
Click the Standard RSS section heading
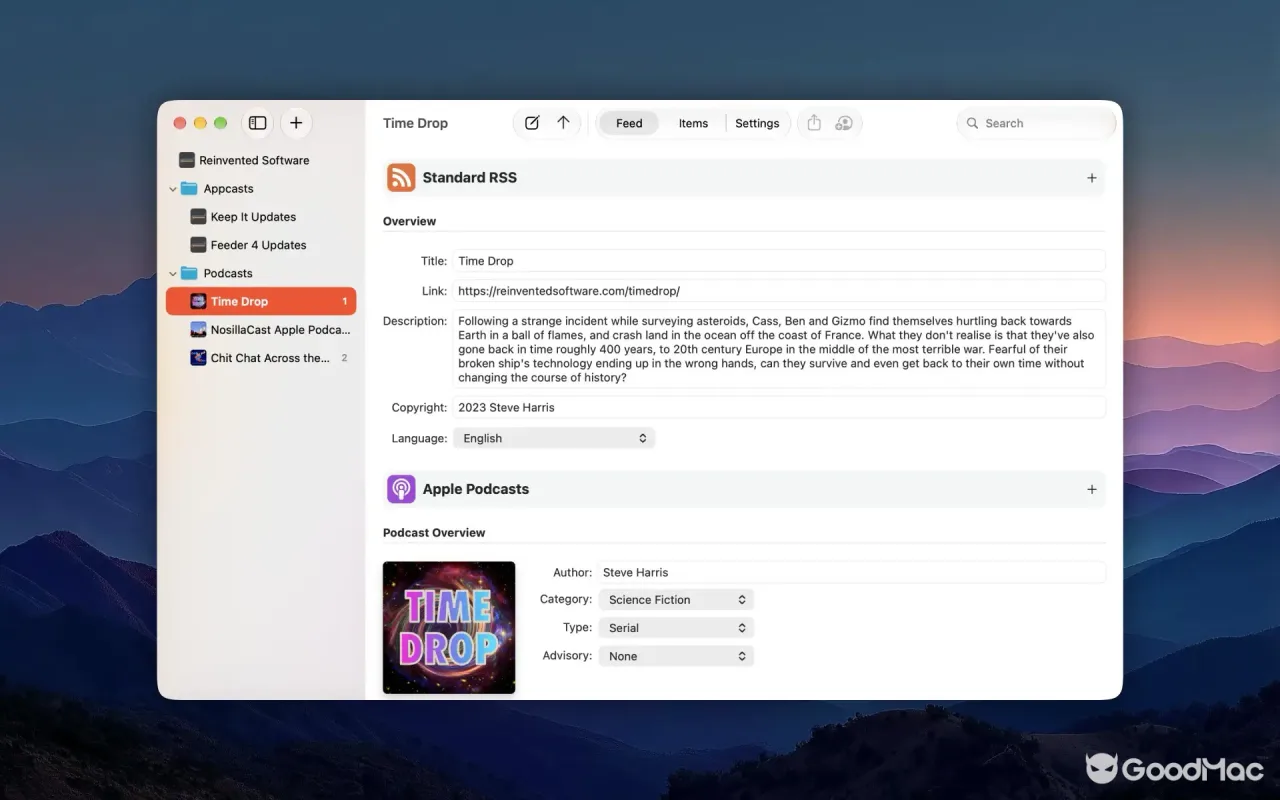coord(469,178)
